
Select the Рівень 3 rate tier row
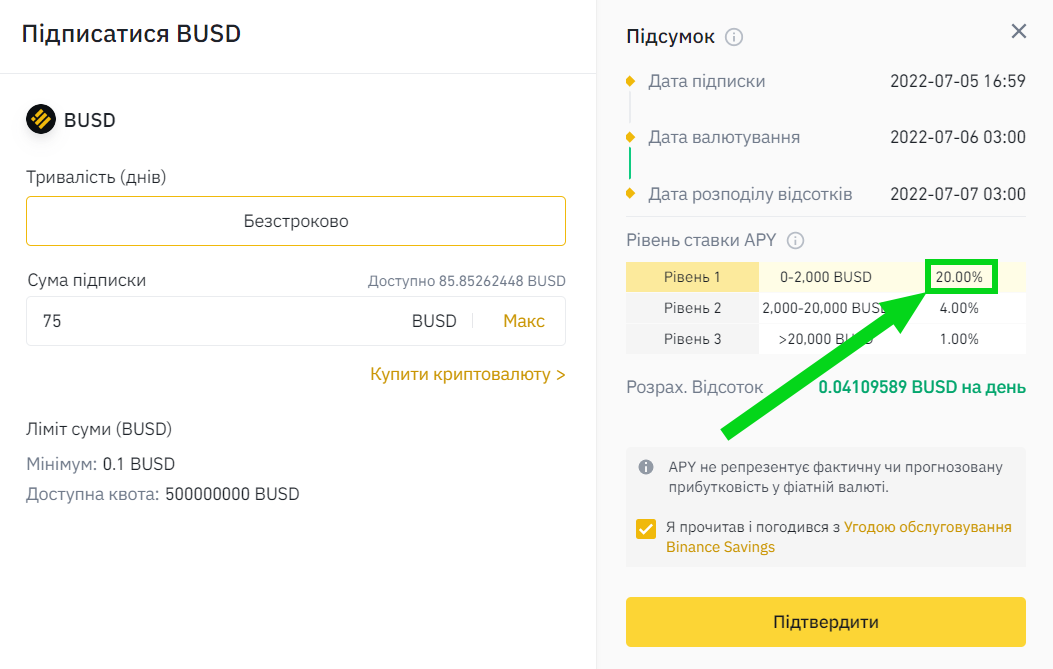click(692, 339)
